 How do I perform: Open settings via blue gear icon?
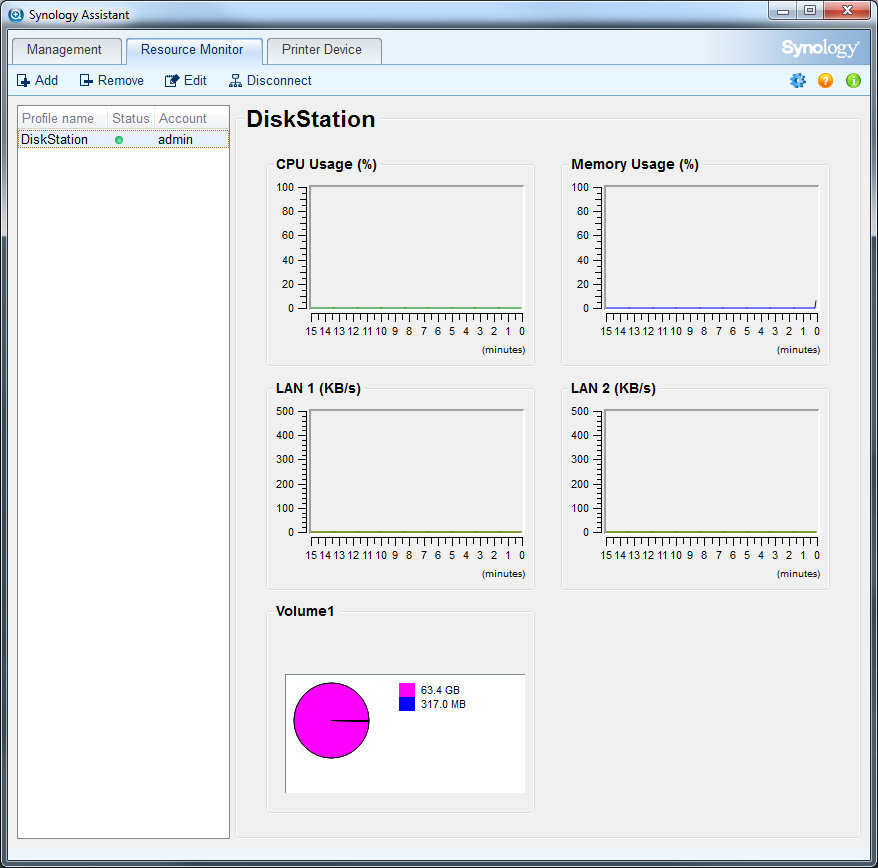(x=798, y=81)
